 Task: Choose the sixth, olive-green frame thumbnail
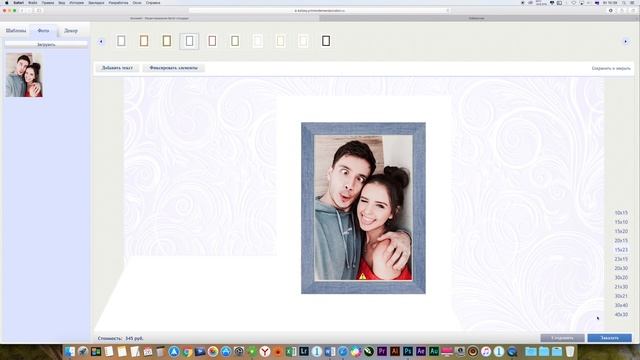[235, 41]
